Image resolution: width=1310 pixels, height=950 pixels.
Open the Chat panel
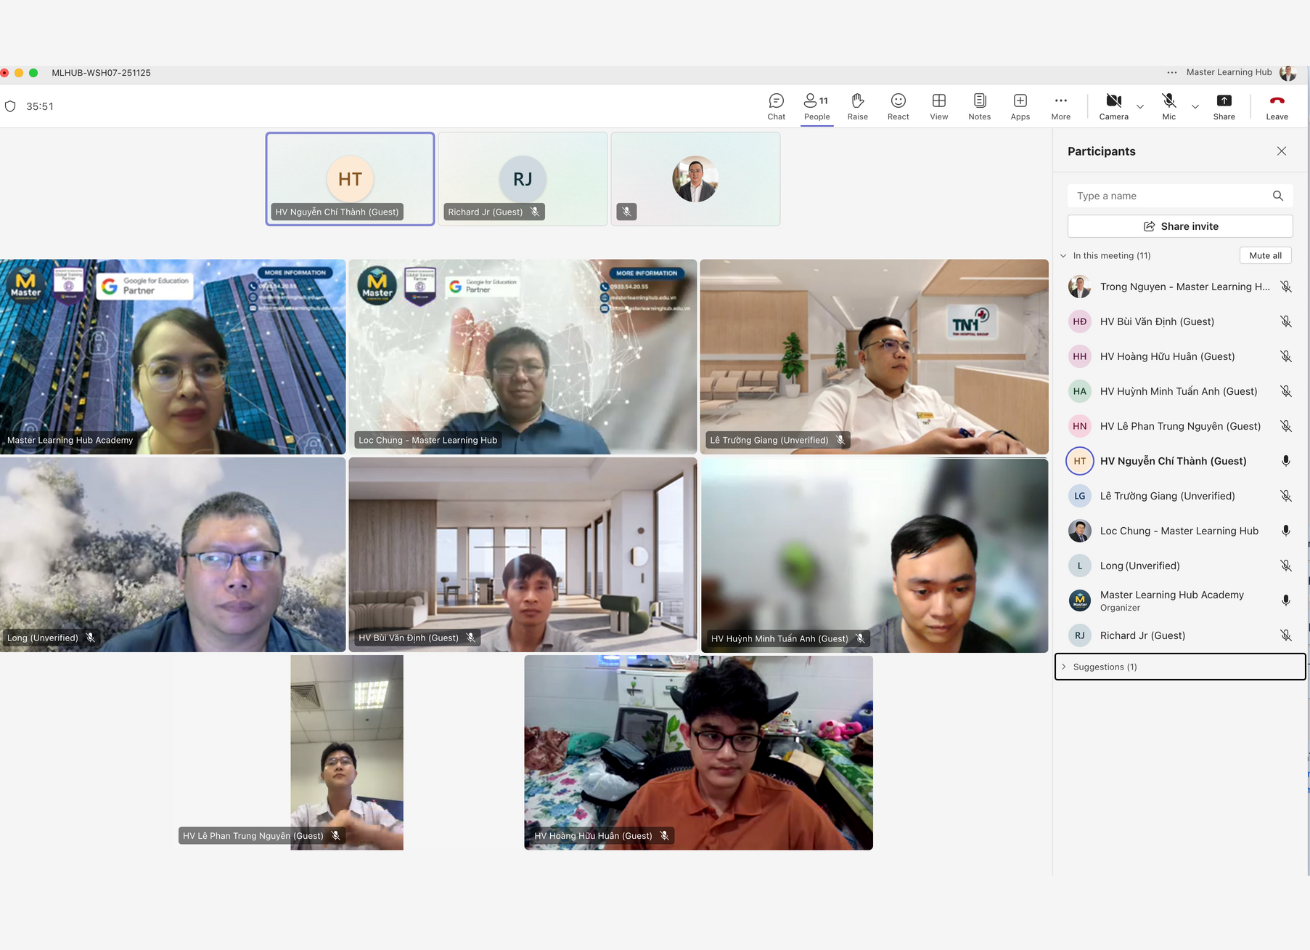coord(776,106)
